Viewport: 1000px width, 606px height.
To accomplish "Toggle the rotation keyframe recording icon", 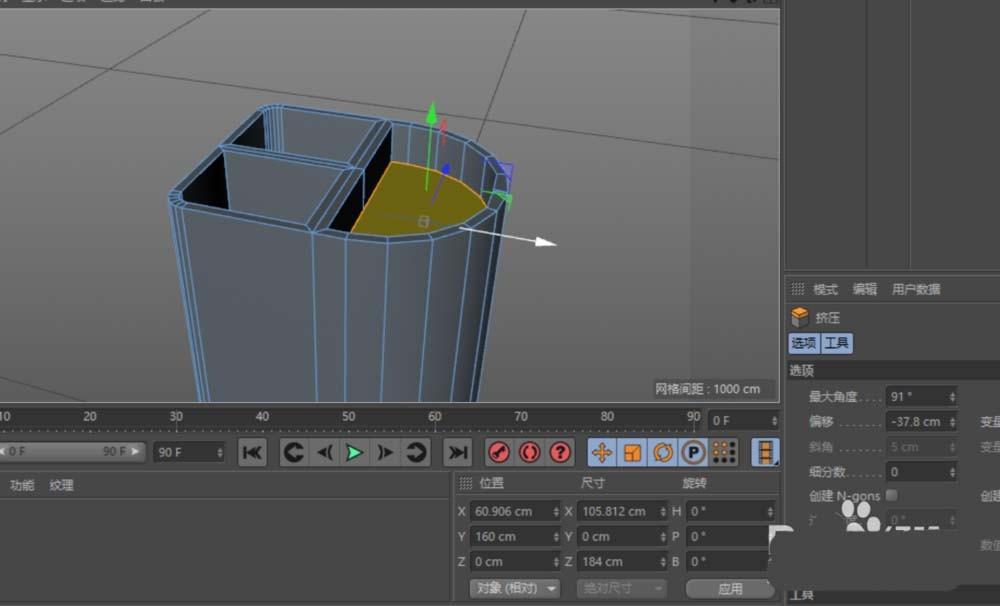I will pyautogui.click(x=663, y=452).
